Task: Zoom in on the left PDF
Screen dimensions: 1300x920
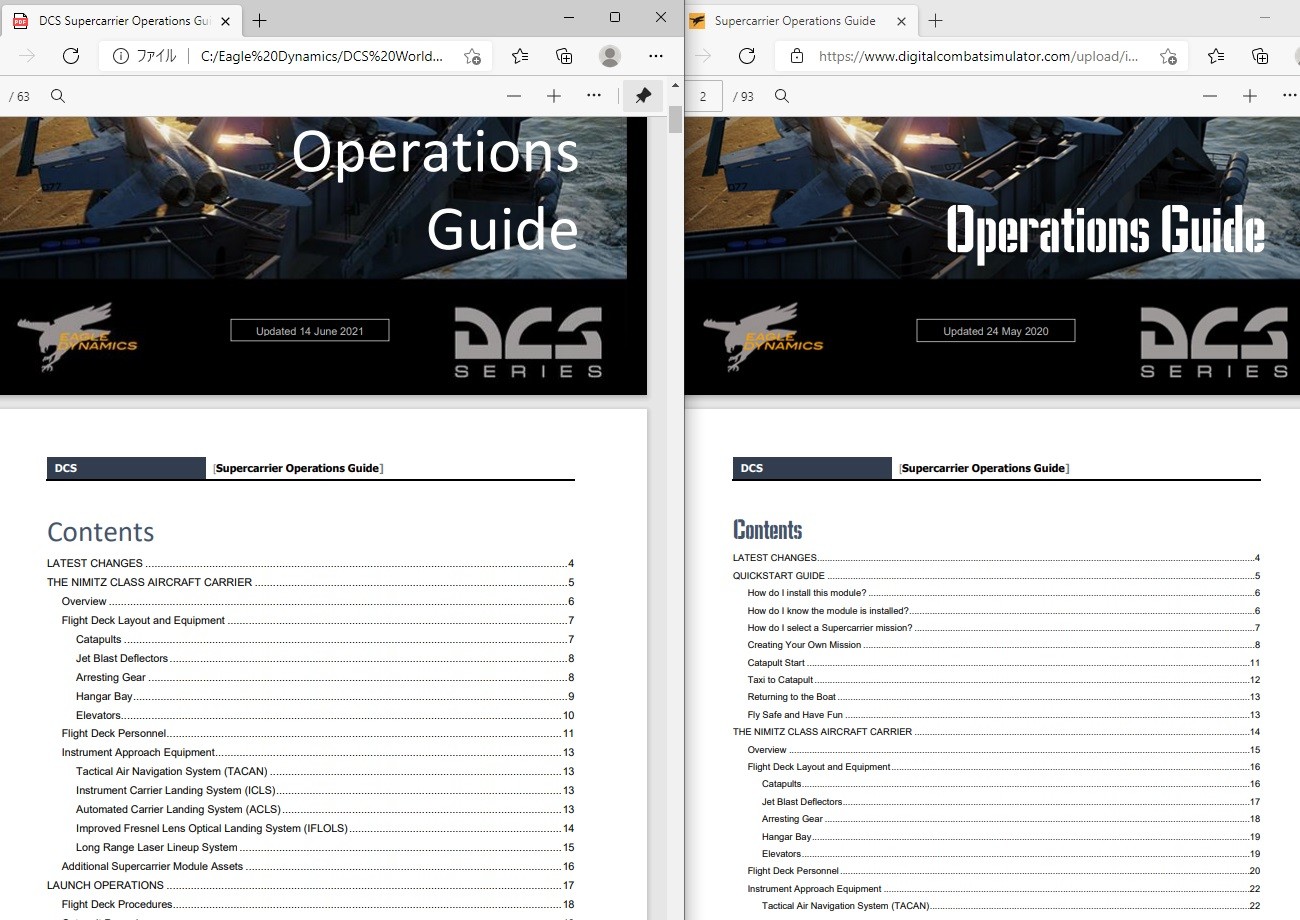Action: click(554, 96)
